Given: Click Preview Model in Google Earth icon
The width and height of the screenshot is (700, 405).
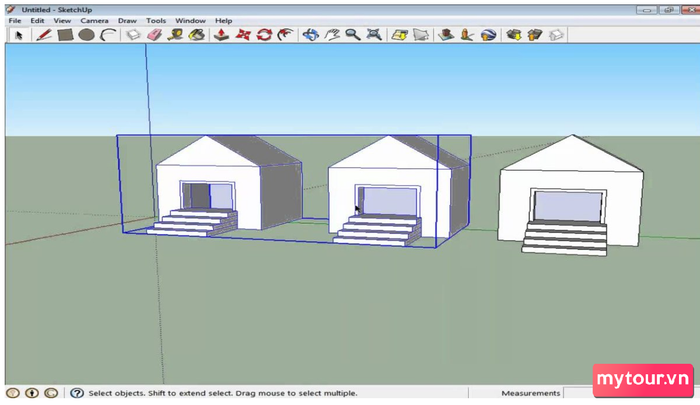Looking at the screenshot, I should (x=488, y=35).
